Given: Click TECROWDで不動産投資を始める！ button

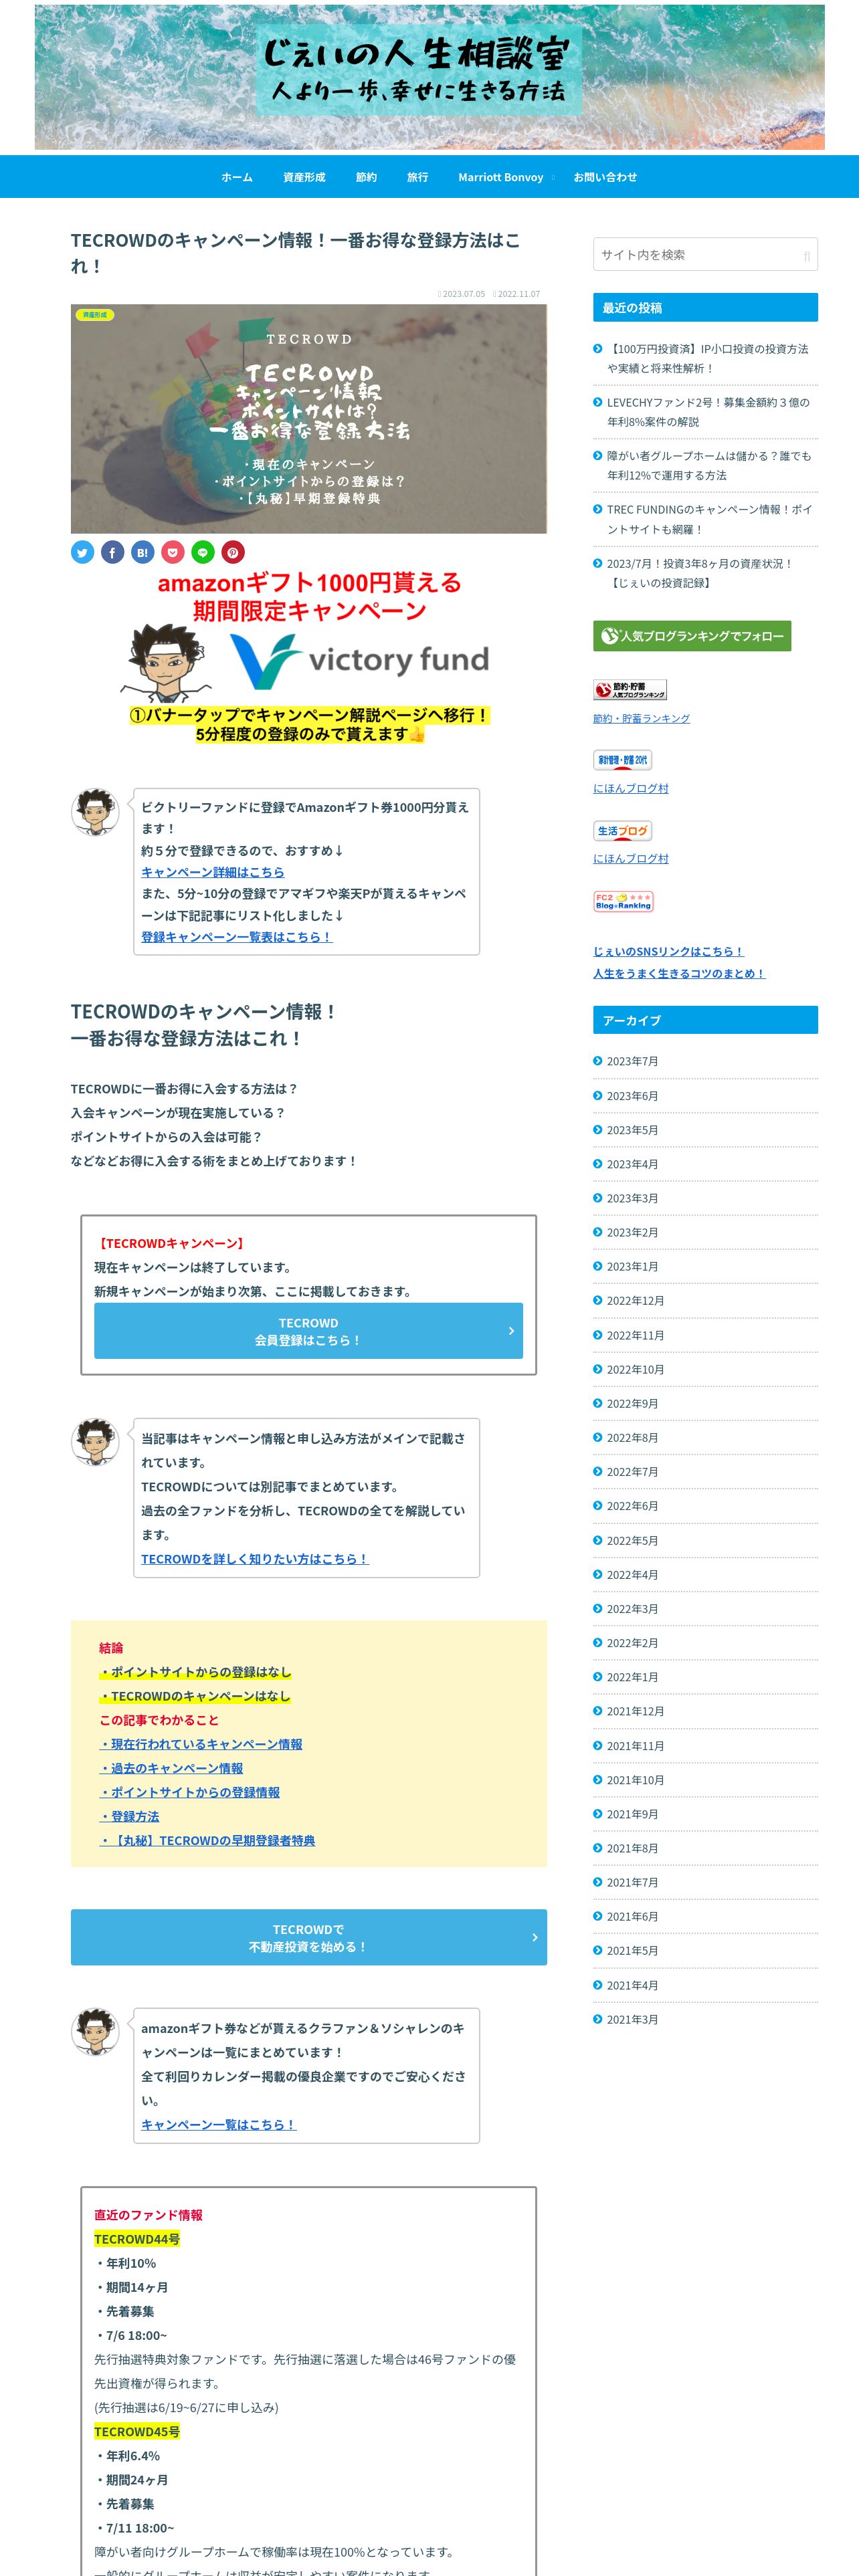Looking at the screenshot, I should click(308, 1937).
